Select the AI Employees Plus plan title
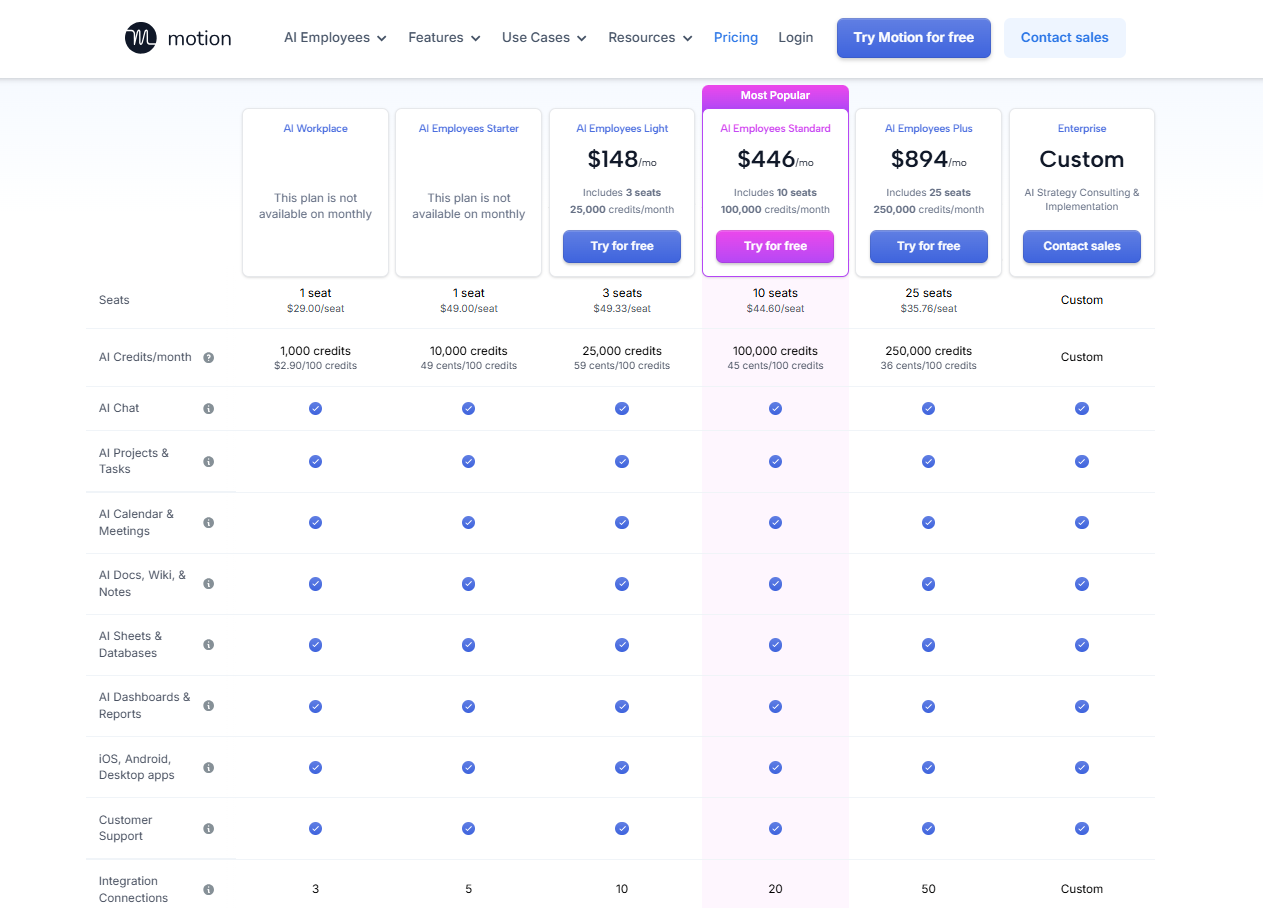 [x=928, y=129]
